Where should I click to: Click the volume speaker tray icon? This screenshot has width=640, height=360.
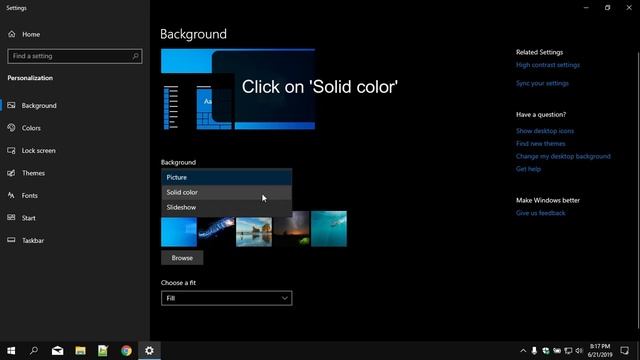[x=579, y=351]
